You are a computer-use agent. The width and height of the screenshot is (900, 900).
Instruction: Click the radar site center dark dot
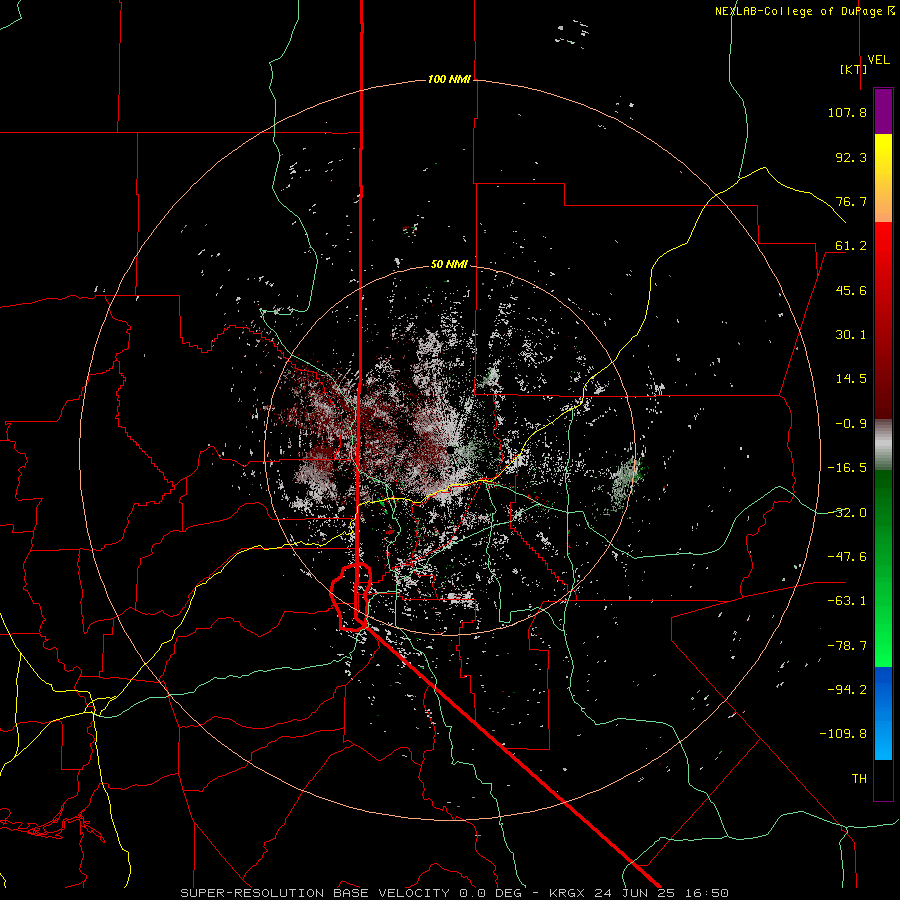click(x=451, y=450)
